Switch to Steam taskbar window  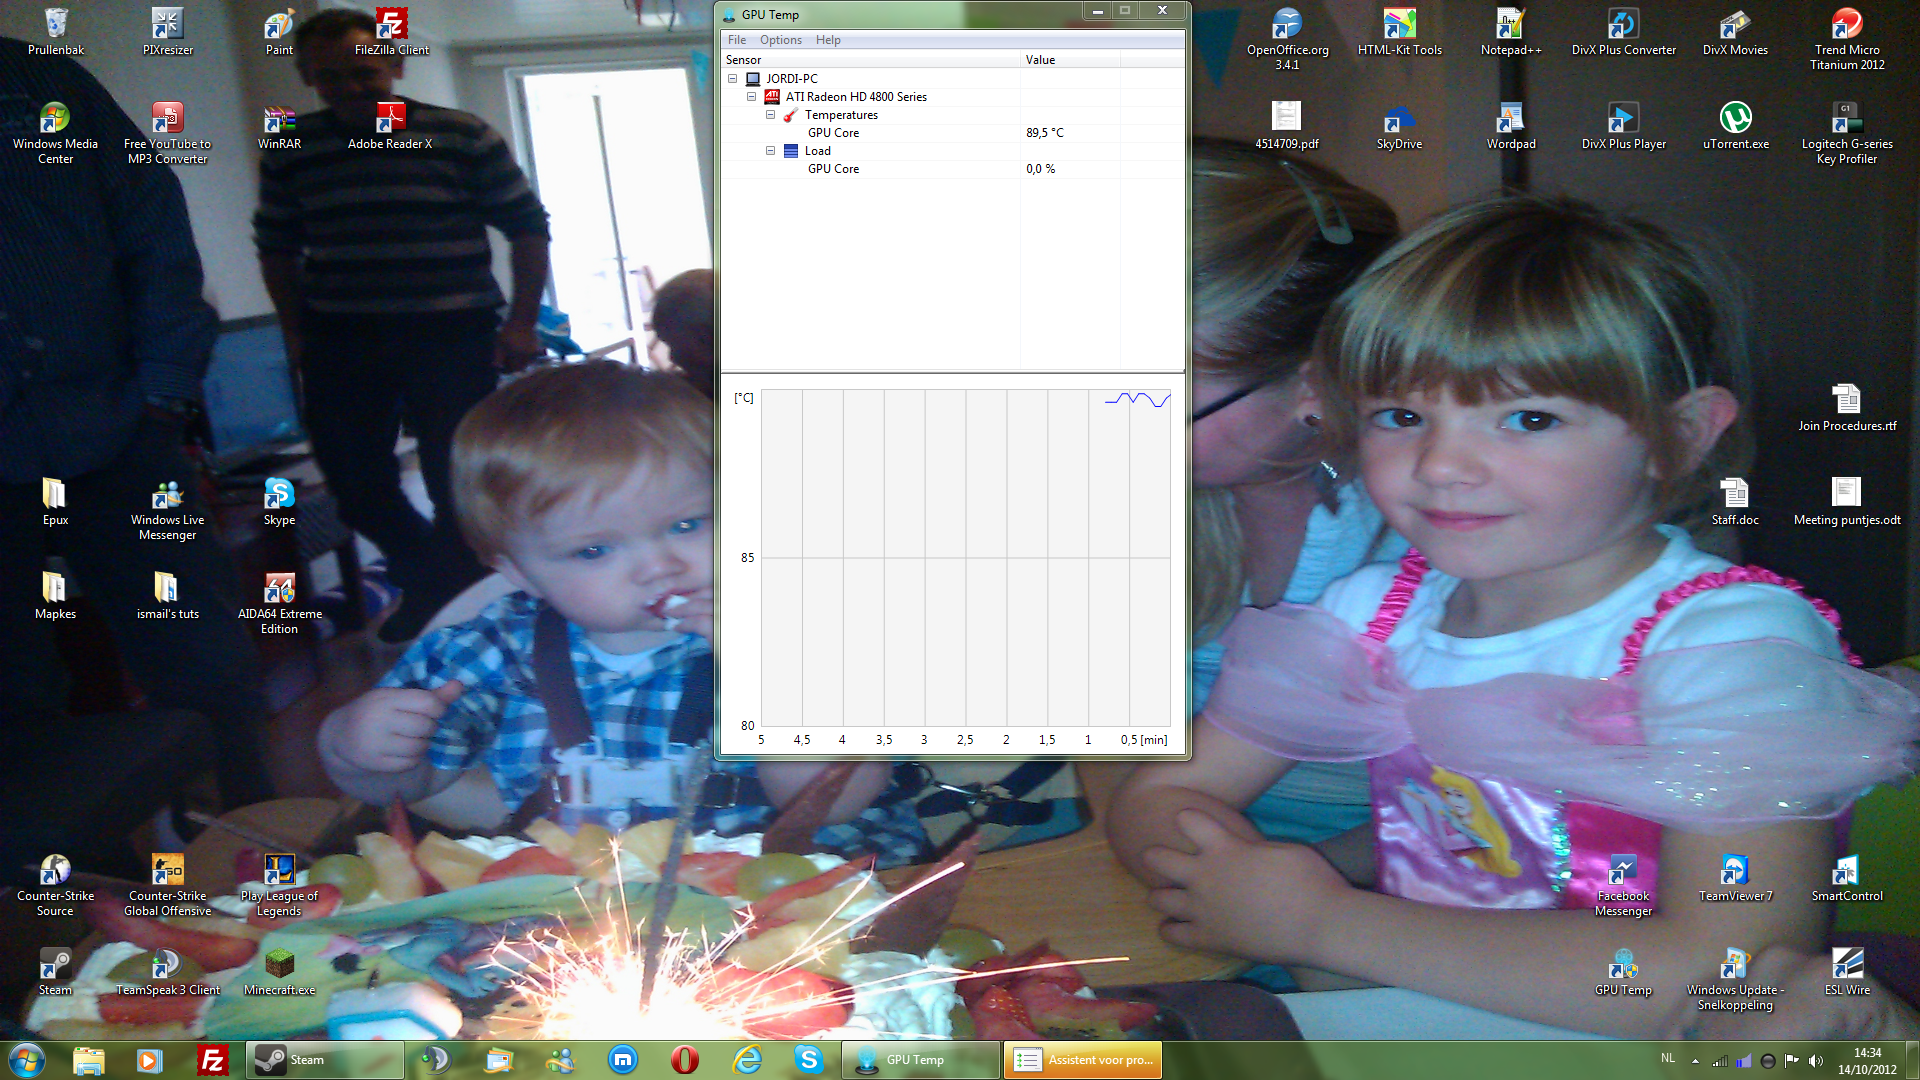tap(325, 1060)
